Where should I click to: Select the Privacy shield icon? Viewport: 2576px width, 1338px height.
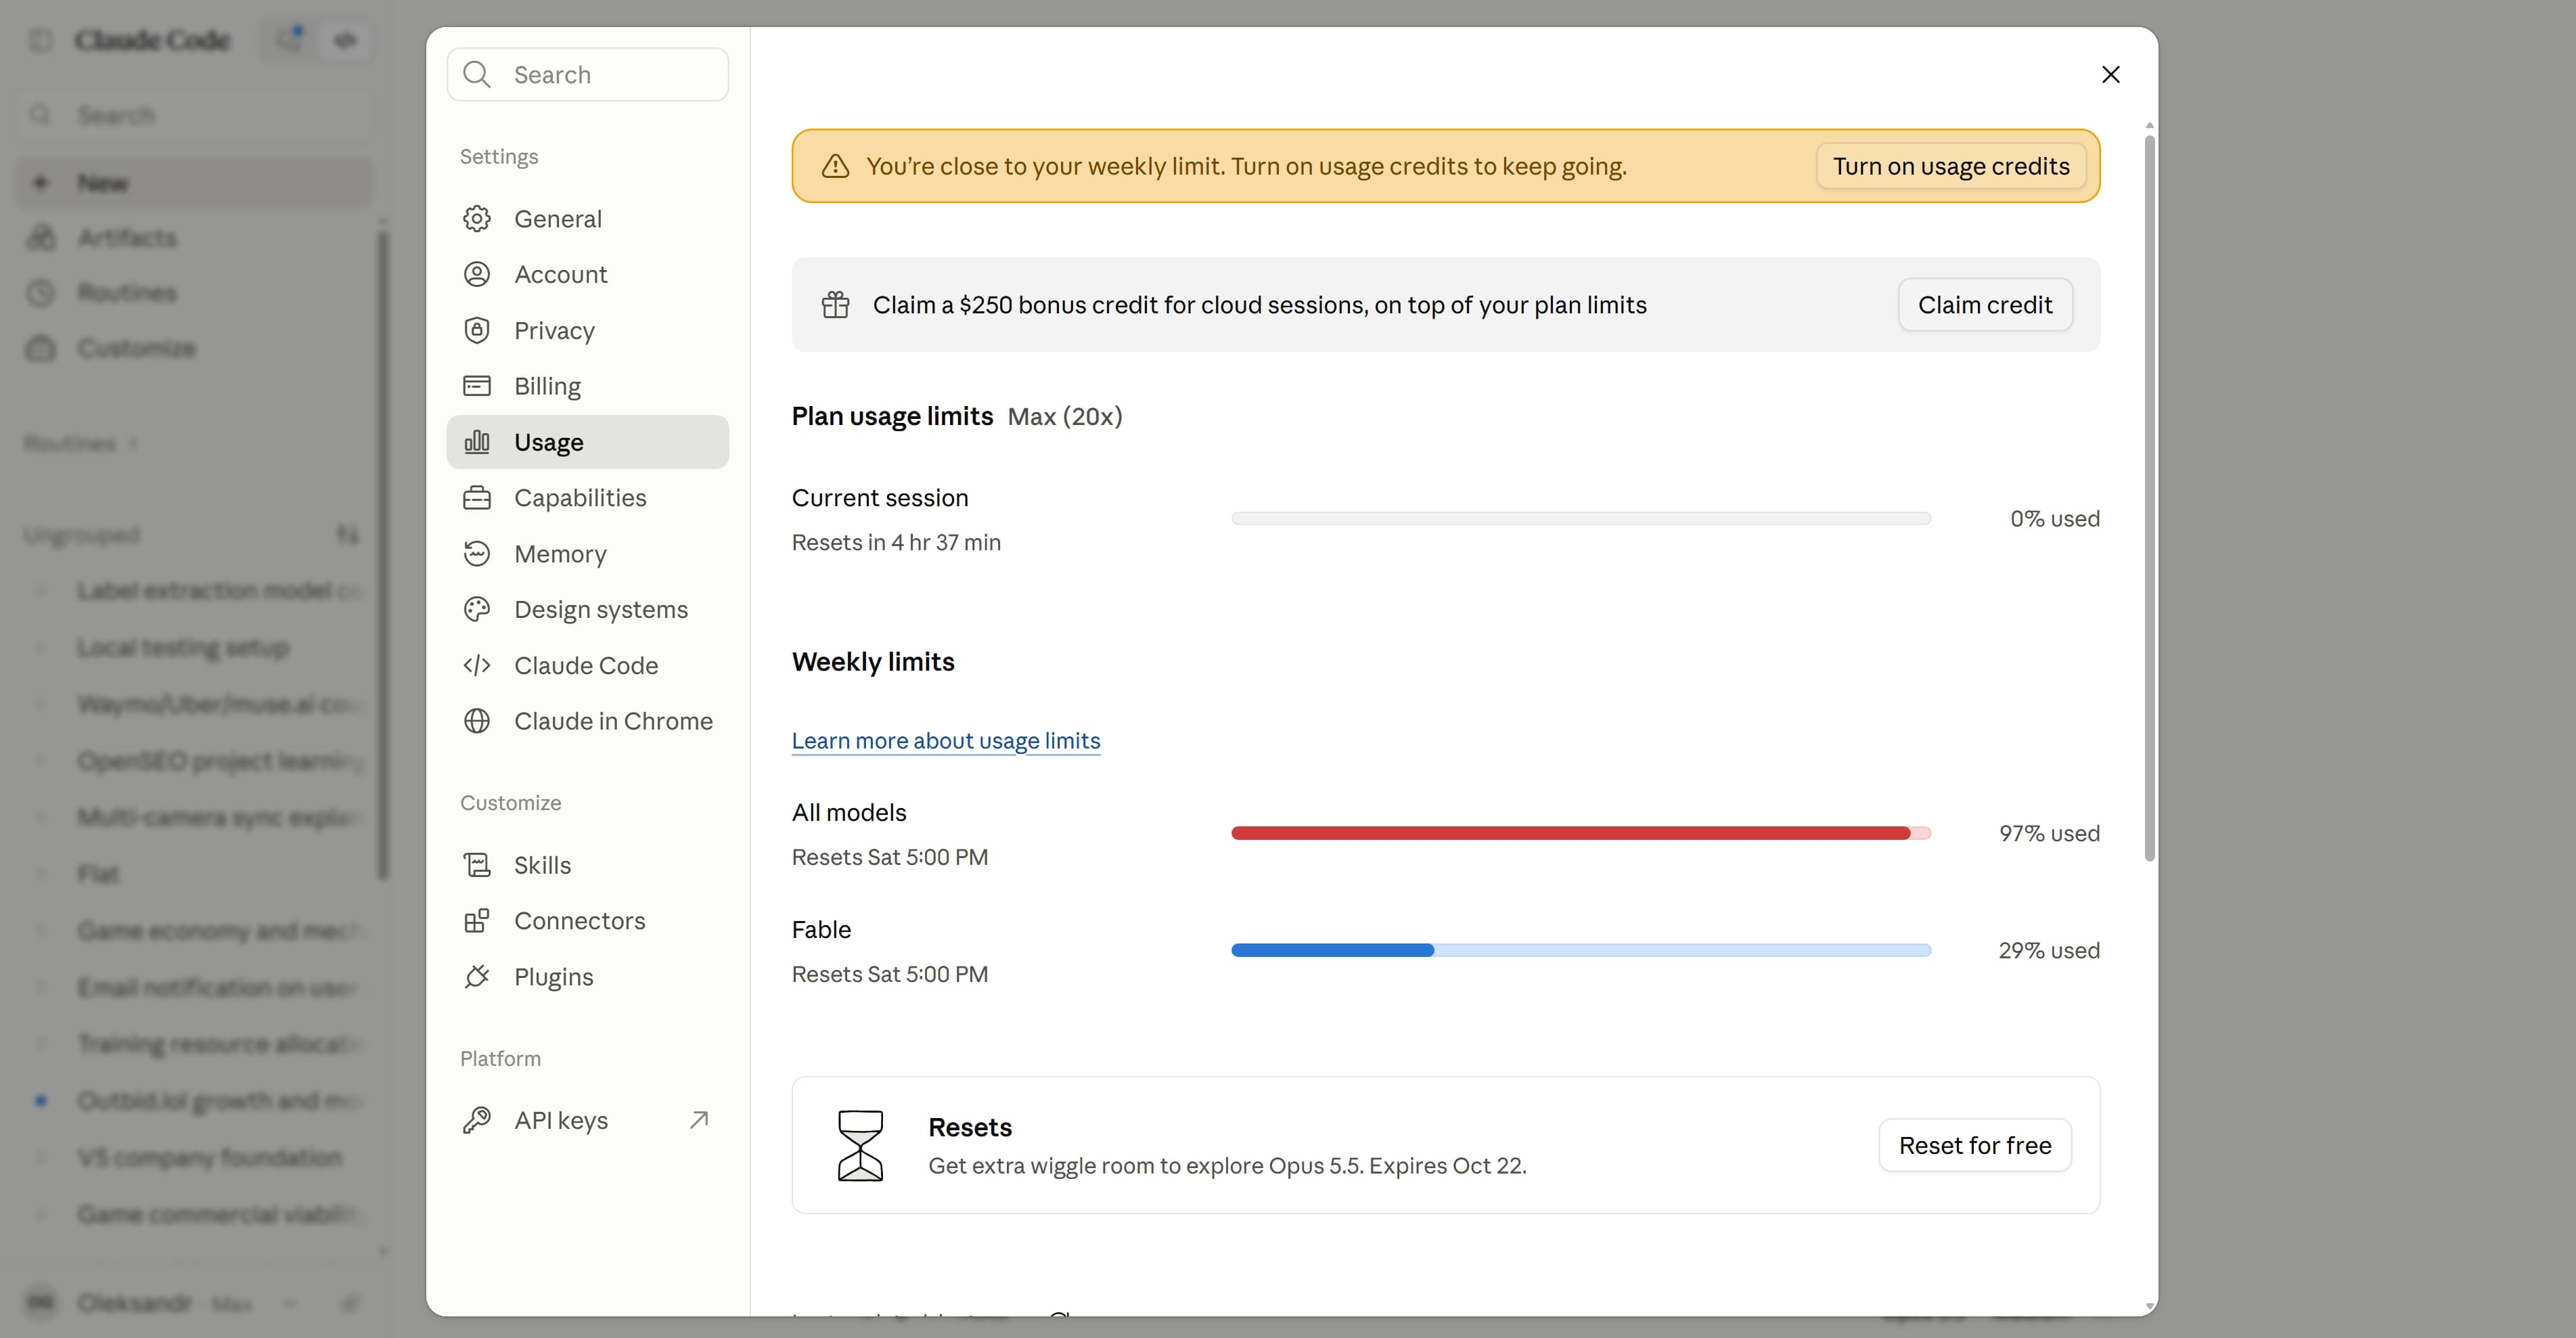coord(477,330)
